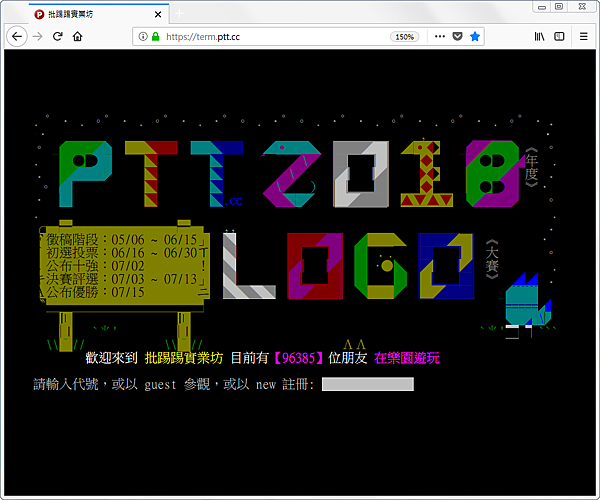600x500 pixels.
Task: Close the 批踢踢實業坊 tab
Action: coord(158,15)
